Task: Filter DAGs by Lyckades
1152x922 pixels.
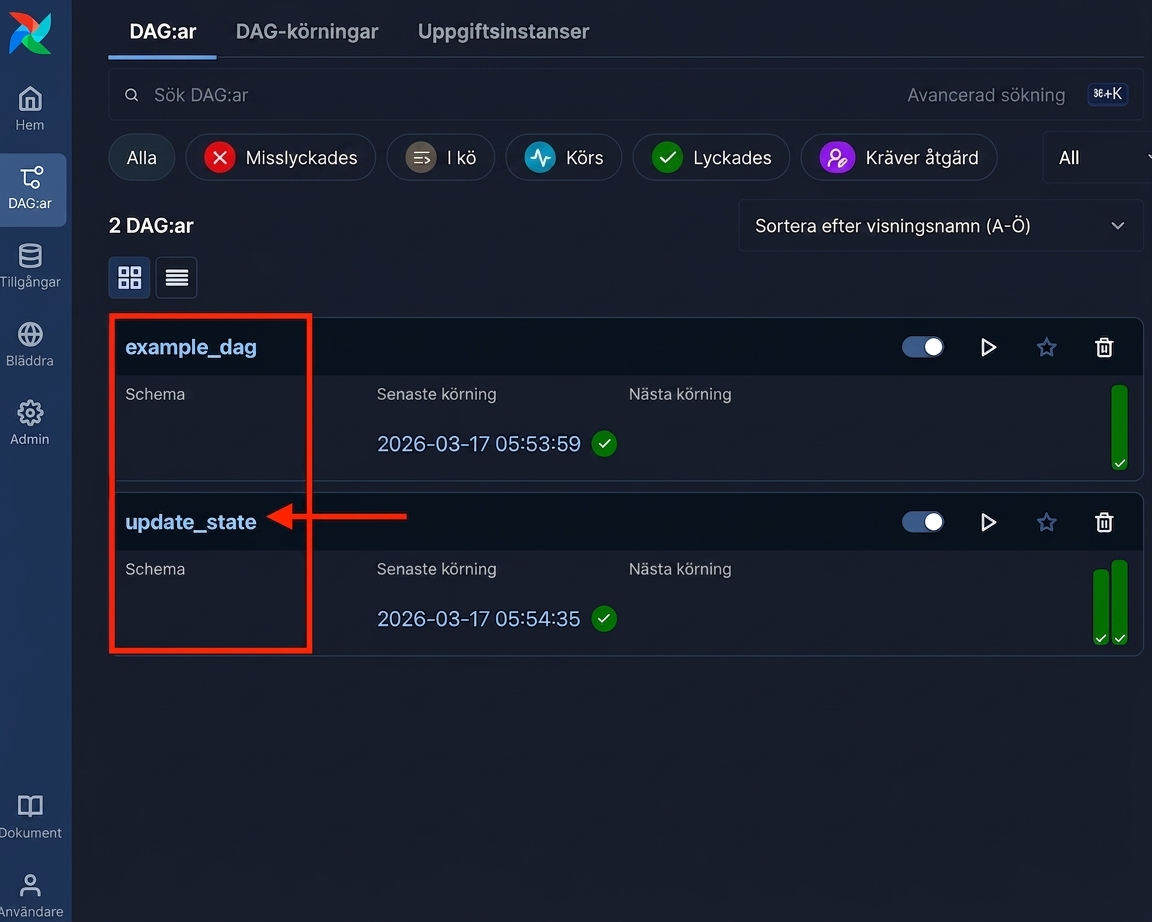Action: (711, 157)
